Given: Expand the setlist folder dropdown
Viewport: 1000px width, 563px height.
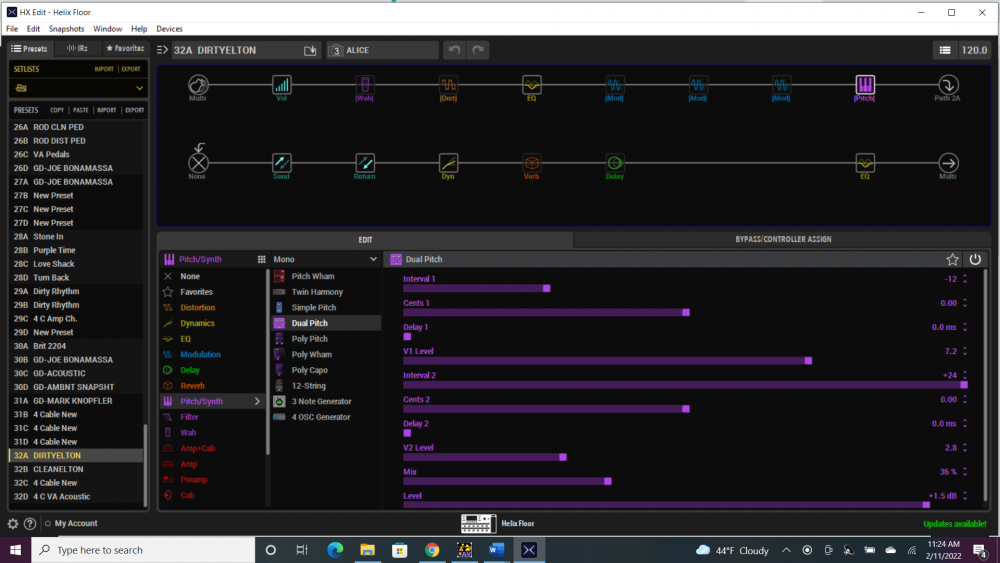Looking at the screenshot, I should pos(78,88).
